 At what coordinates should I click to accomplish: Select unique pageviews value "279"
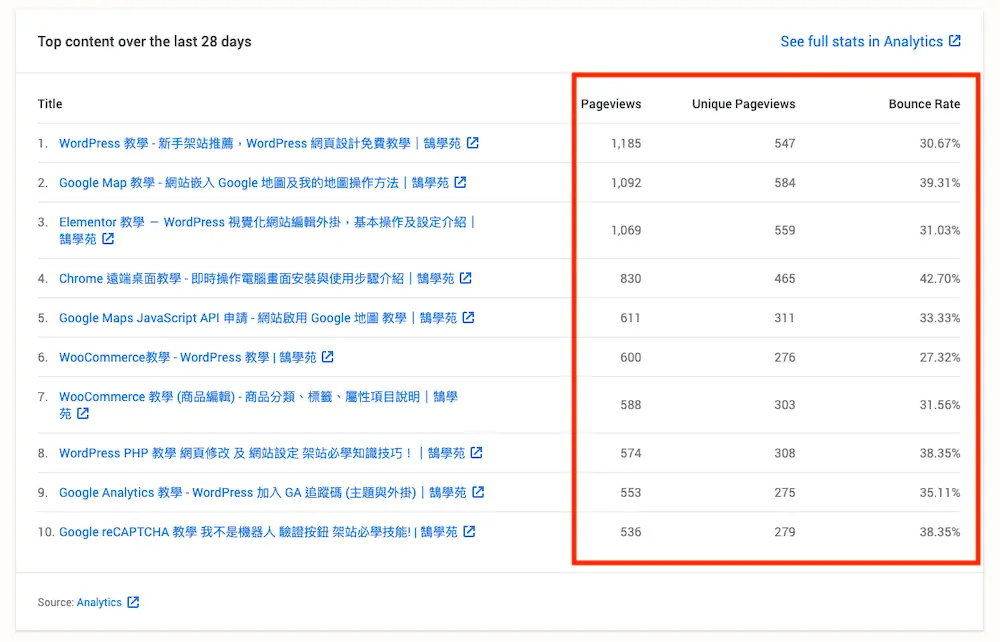785,532
